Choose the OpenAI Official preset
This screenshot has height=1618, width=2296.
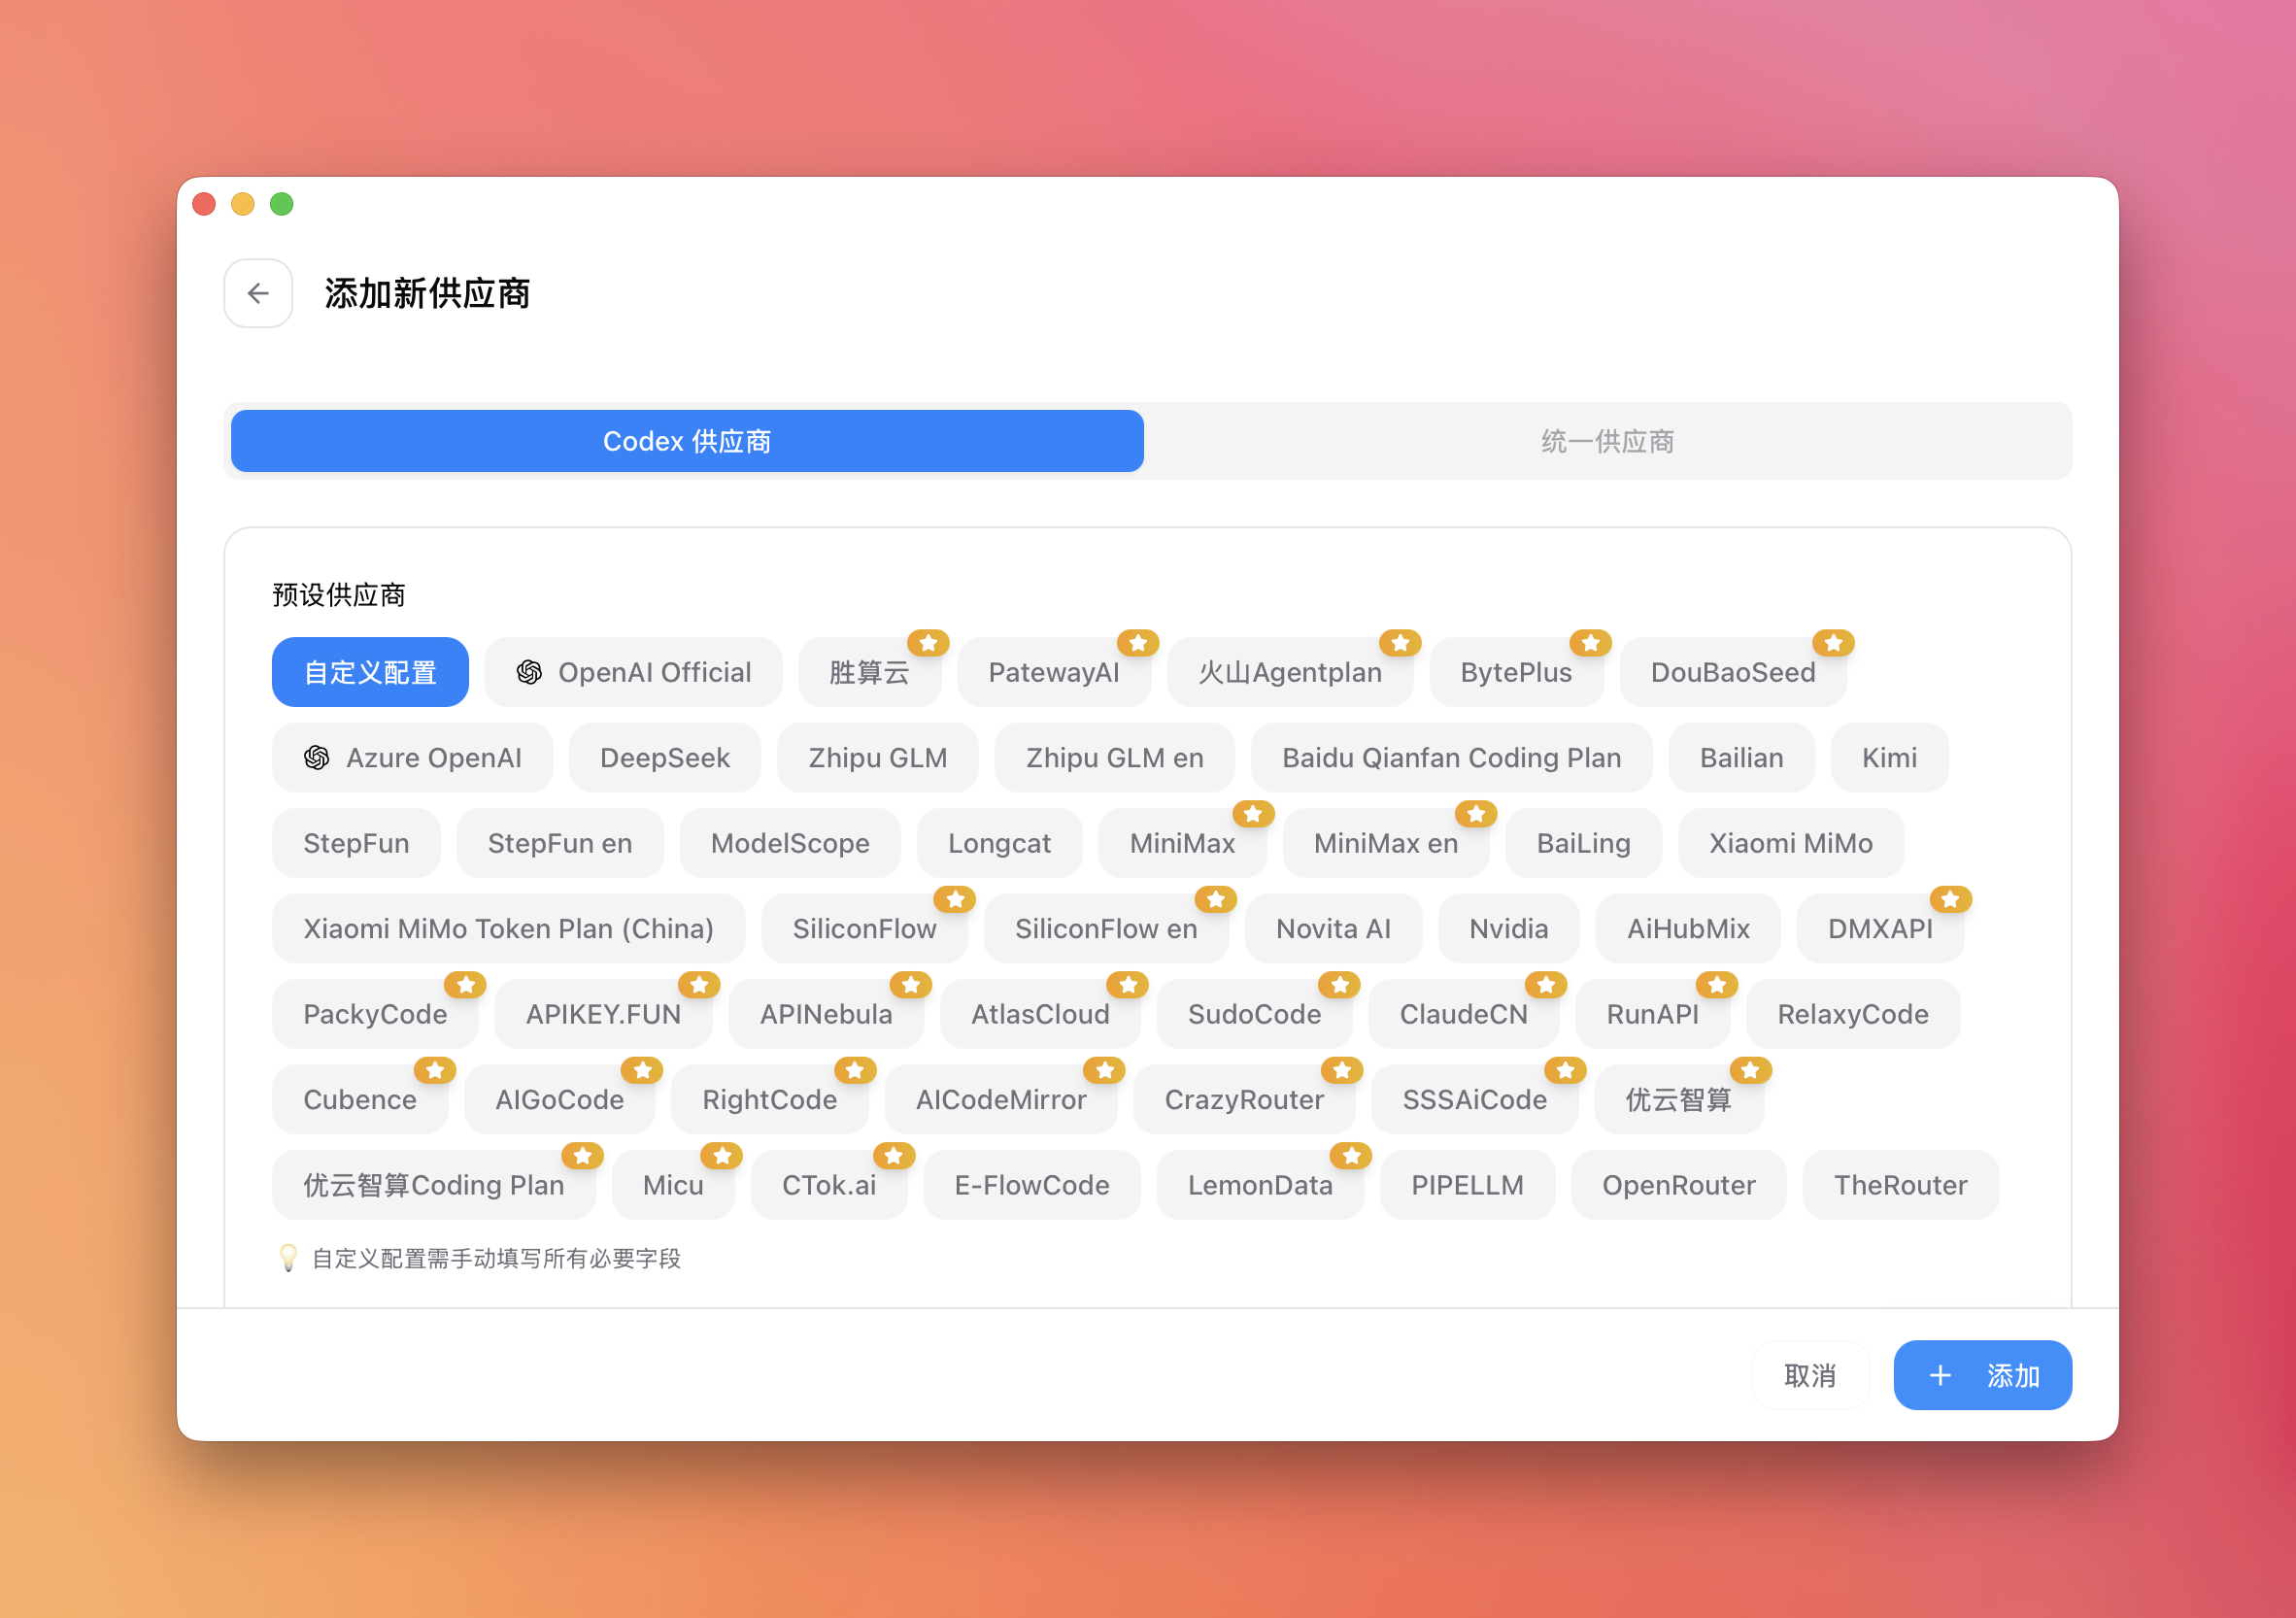coord(634,672)
